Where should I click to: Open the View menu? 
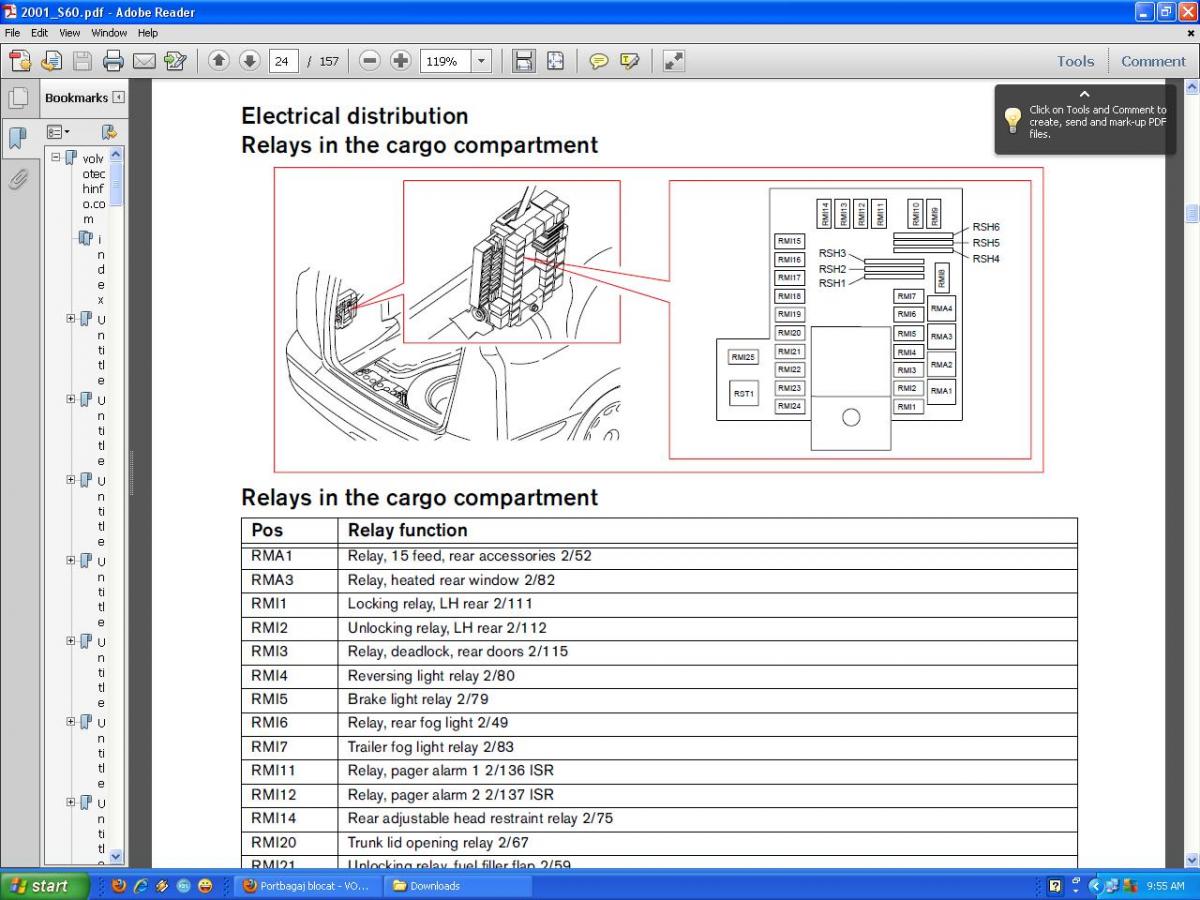(x=70, y=33)
